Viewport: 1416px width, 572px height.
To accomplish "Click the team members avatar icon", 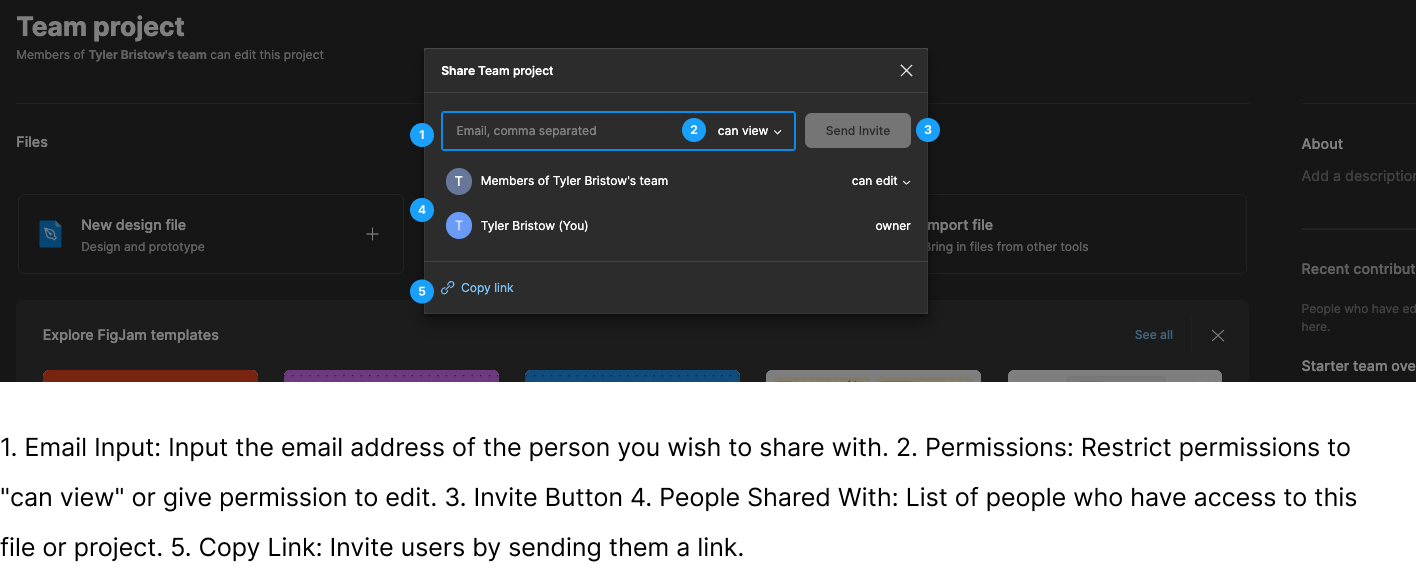I will 458,181.
